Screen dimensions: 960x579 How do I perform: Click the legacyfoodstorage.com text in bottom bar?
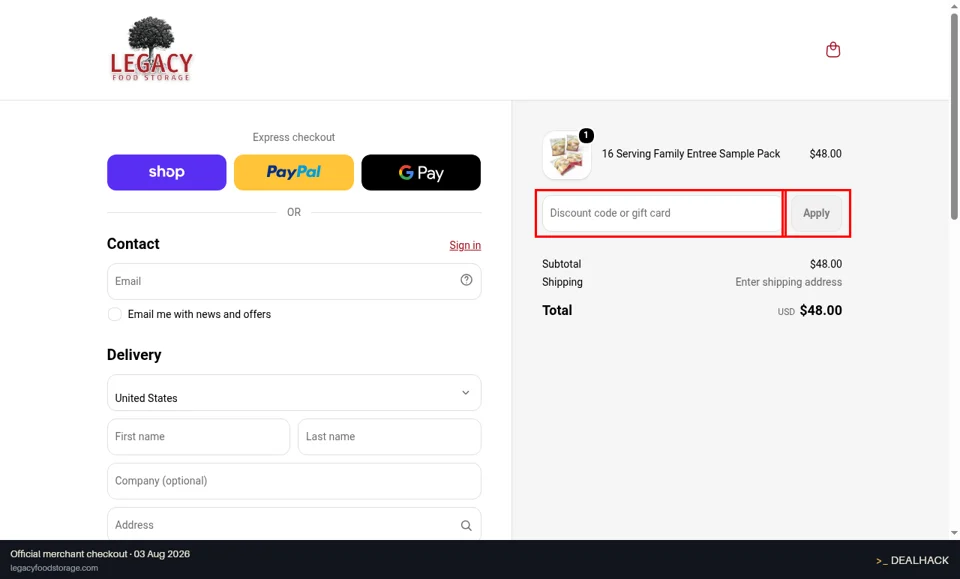click(x=54, y=568)
